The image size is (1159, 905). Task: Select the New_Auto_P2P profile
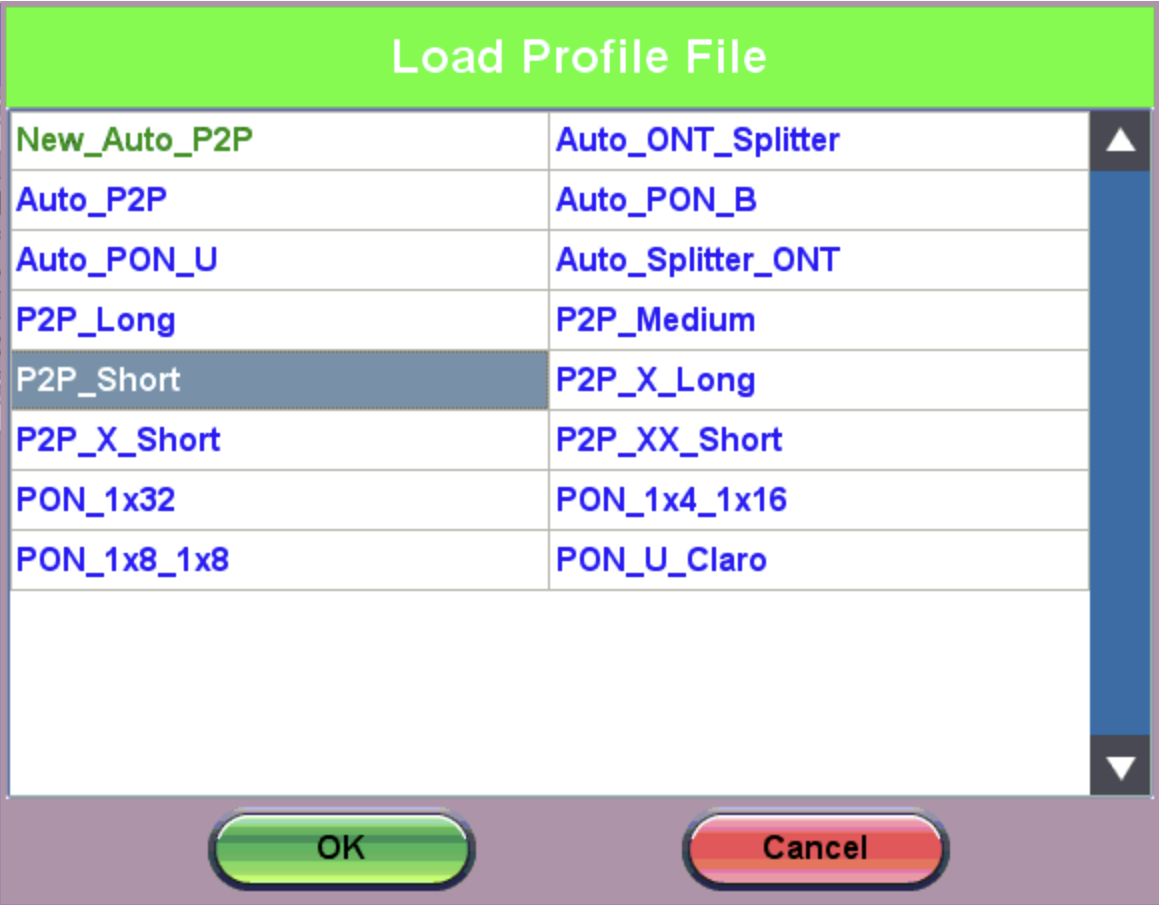(135, 140)
